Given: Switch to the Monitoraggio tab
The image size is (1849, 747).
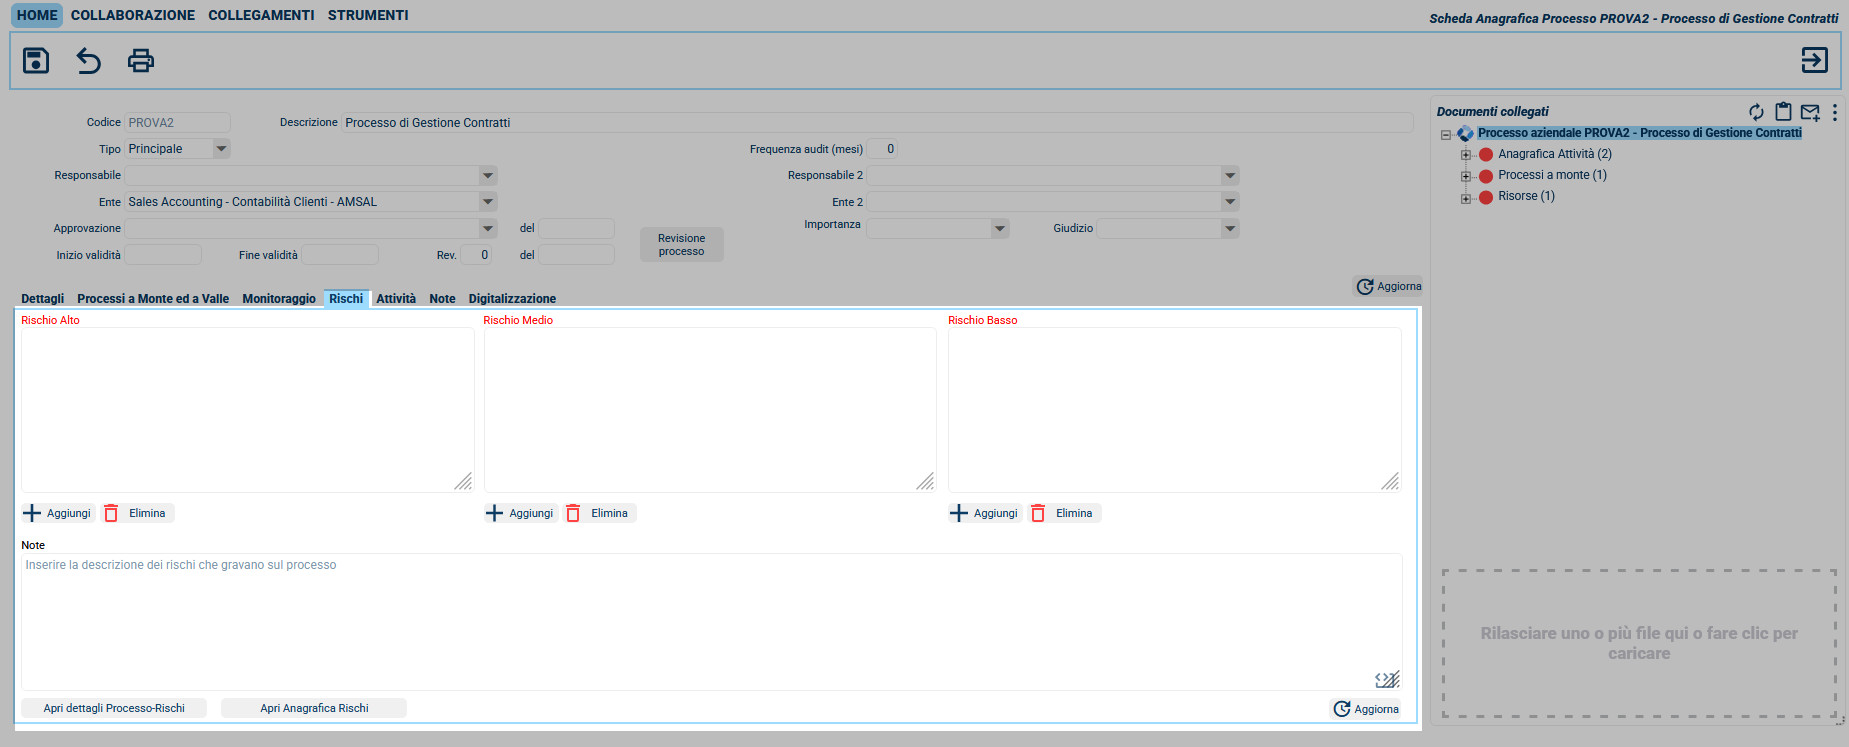Looking at the screenshot, I should click(278, 299).
